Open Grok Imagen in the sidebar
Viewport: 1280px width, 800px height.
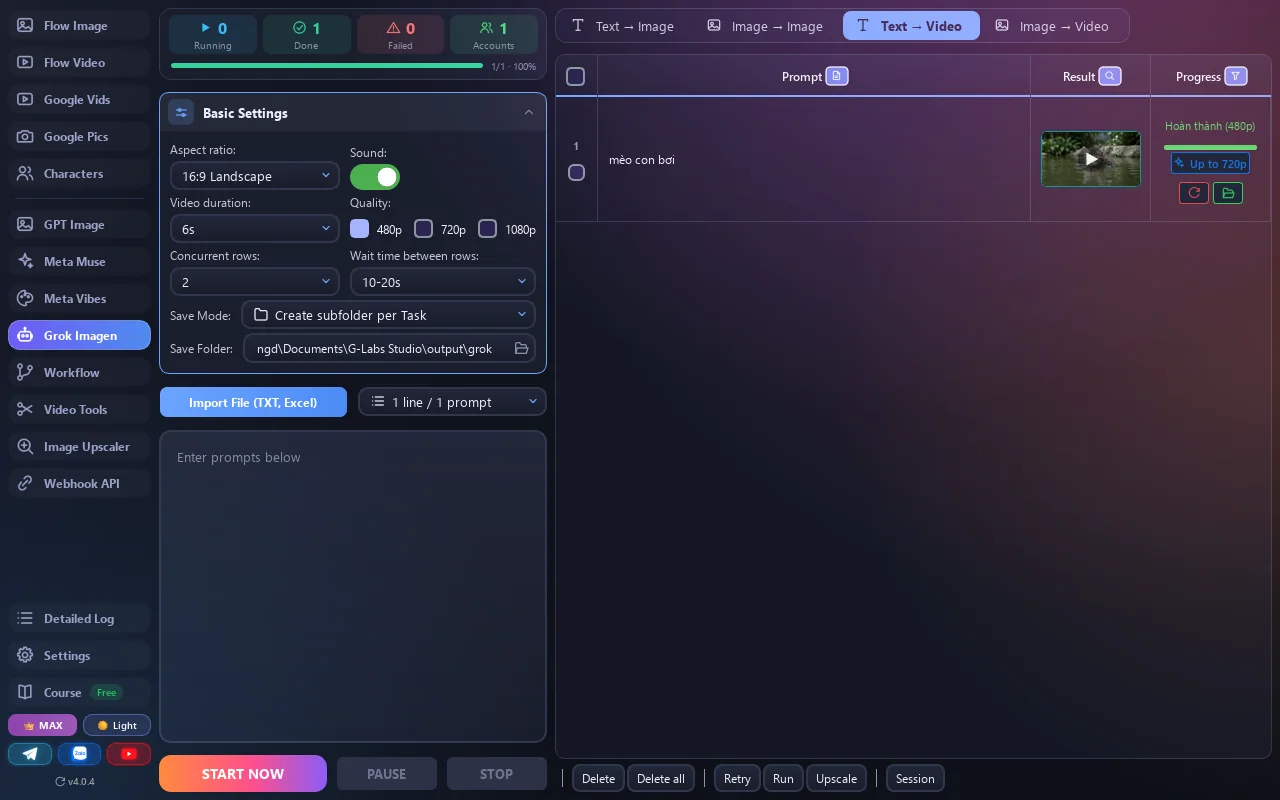coord(79,336)
